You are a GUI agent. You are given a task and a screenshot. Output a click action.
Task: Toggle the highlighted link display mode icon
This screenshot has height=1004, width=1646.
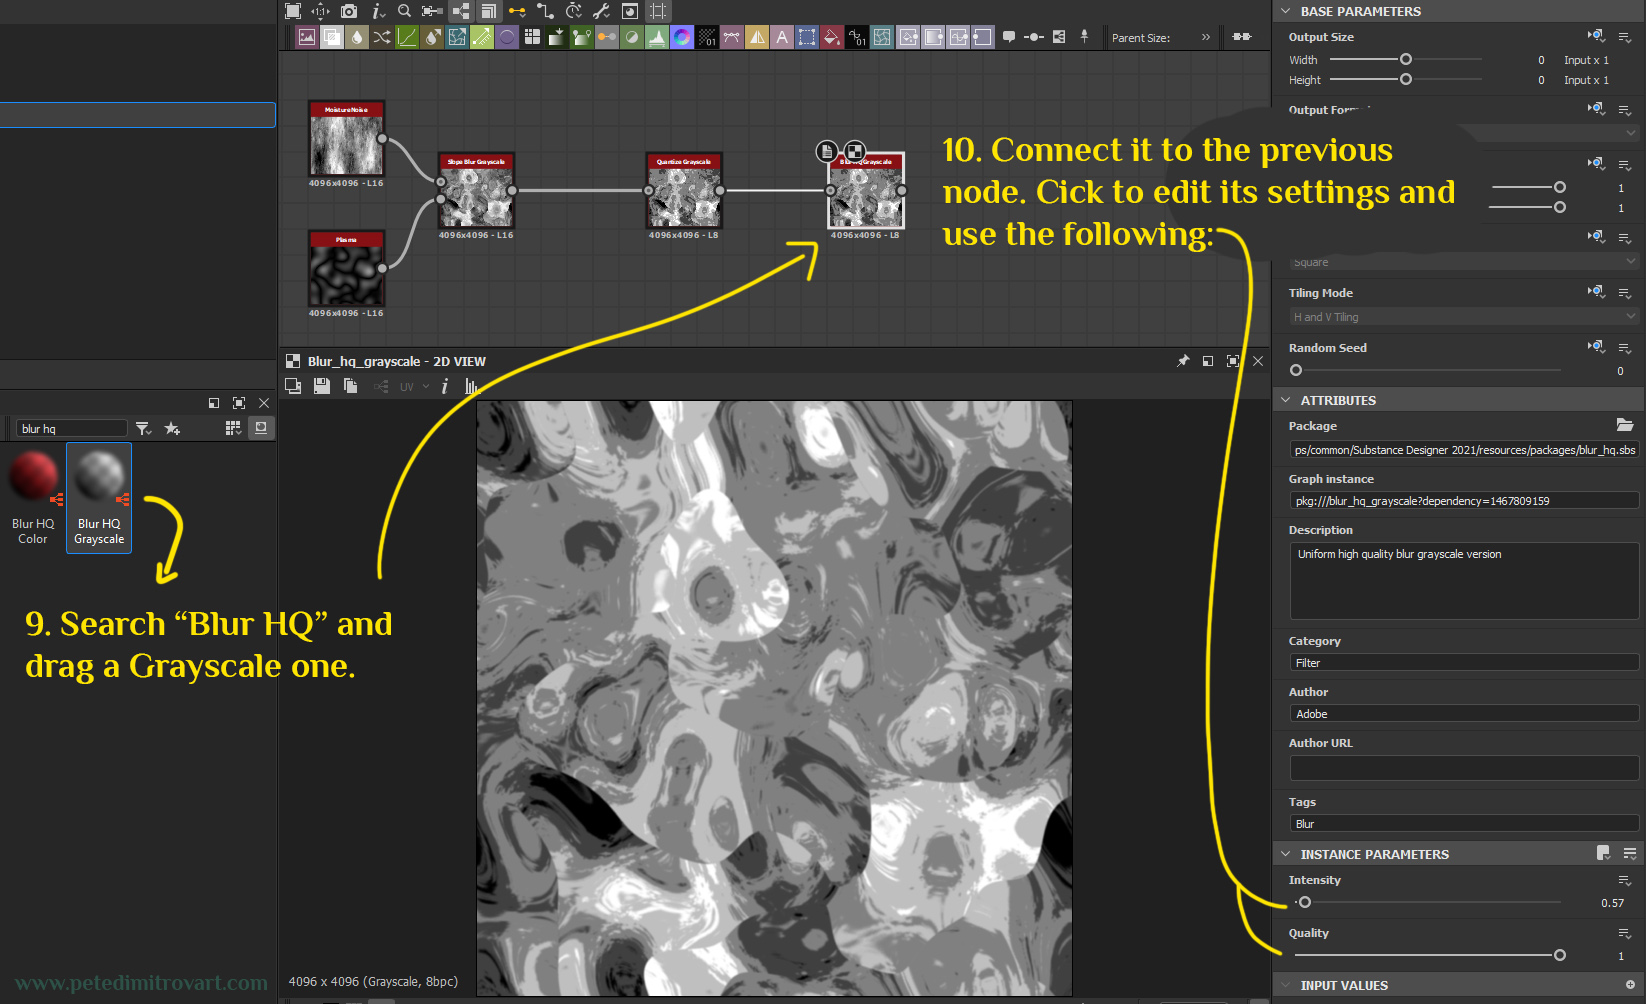tap(461, 11)
